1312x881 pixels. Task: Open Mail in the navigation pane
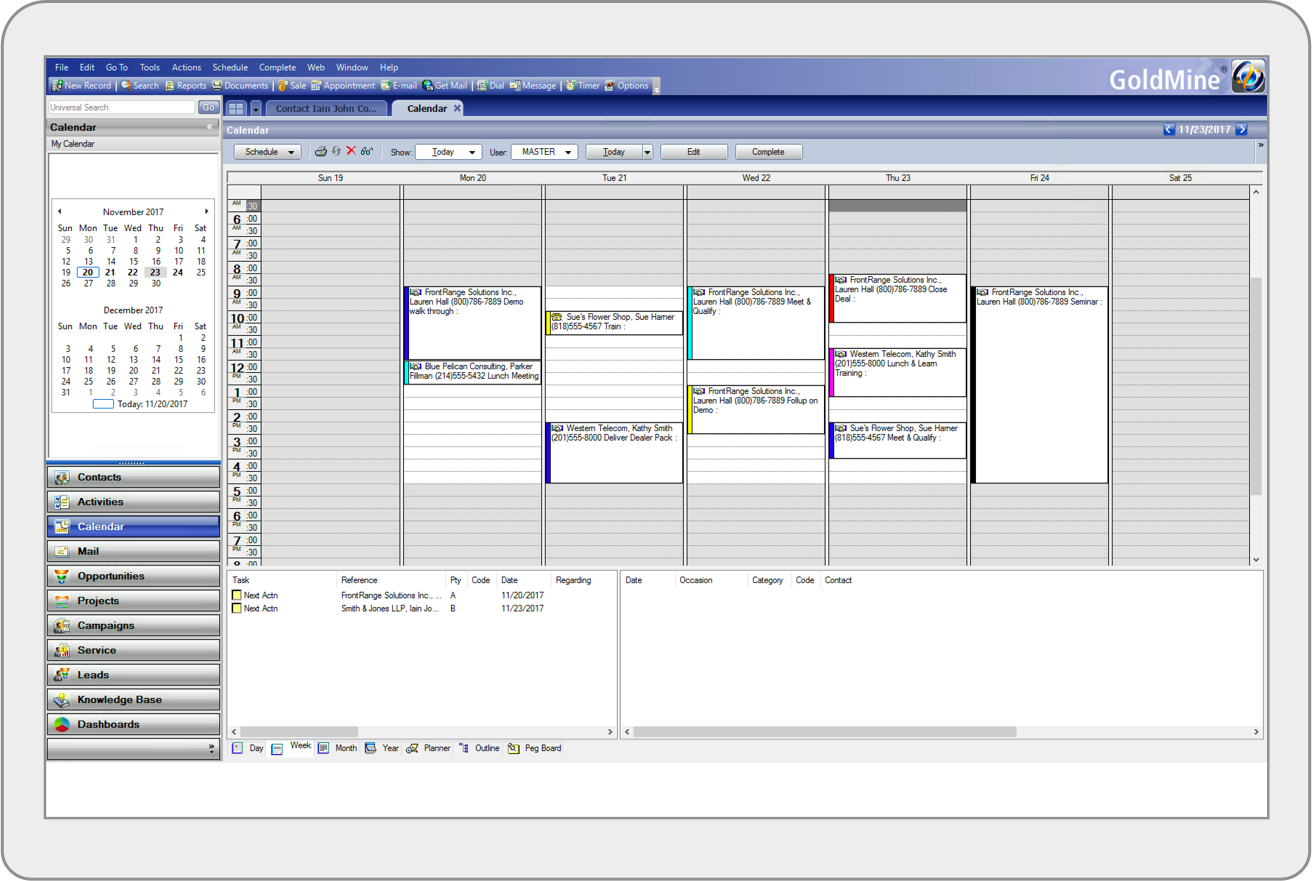click(x=133, y=552)
